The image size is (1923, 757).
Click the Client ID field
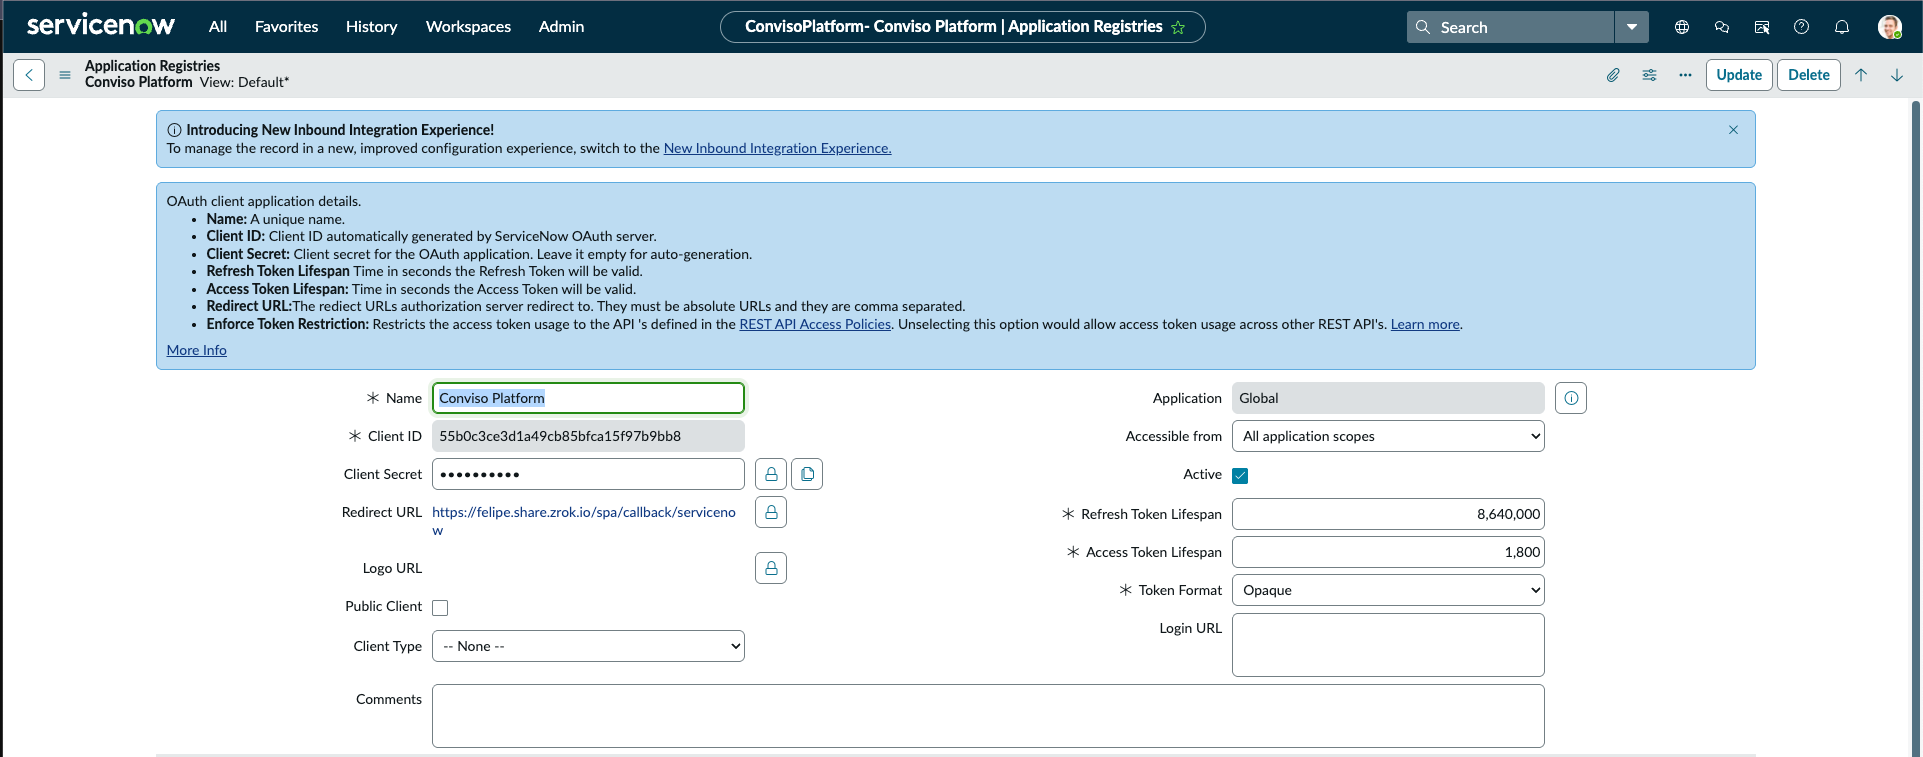coord(588,436)
